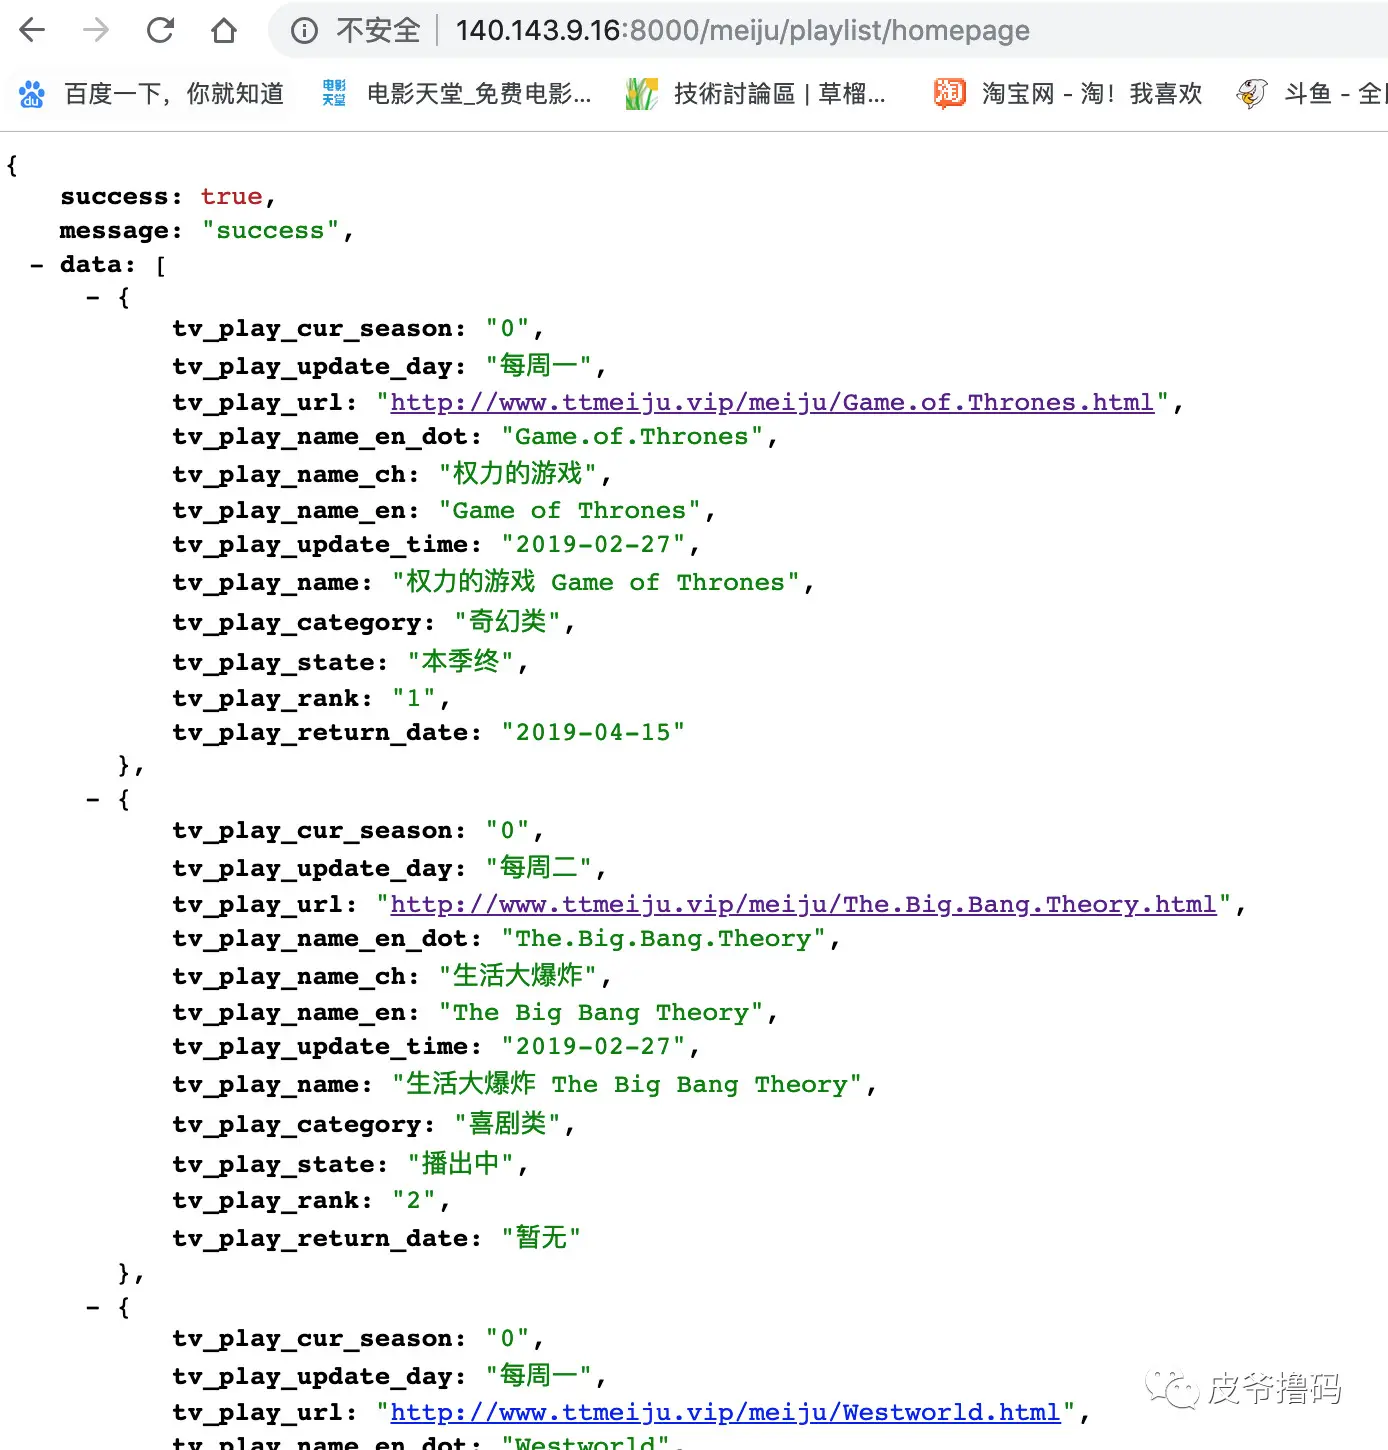Click the return date "2019-04-15"
This screenshot has width=1388, height=1450.
pyautogui.click(x=593, y=733)
